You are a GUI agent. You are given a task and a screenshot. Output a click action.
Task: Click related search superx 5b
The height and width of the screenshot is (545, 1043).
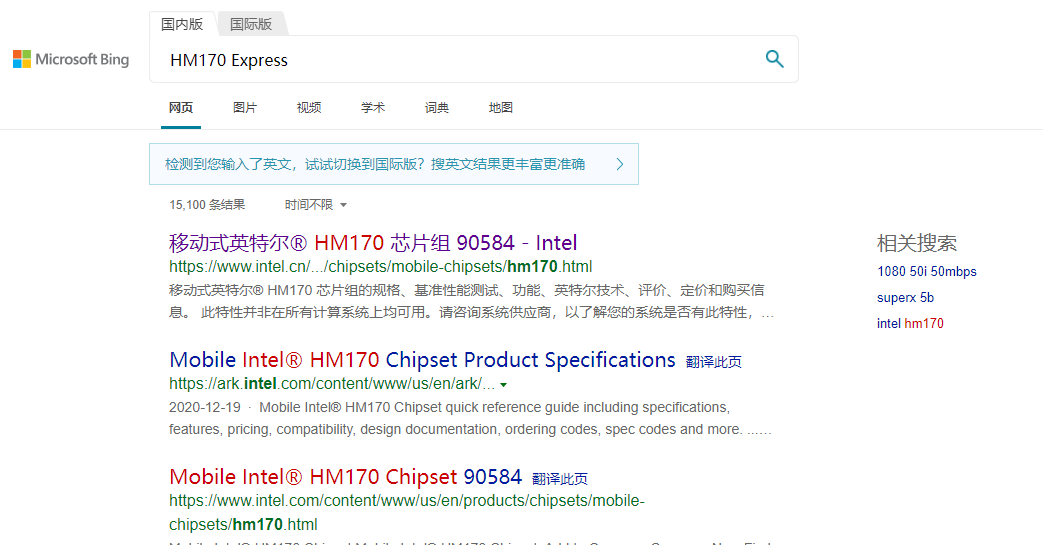[905, 298]
